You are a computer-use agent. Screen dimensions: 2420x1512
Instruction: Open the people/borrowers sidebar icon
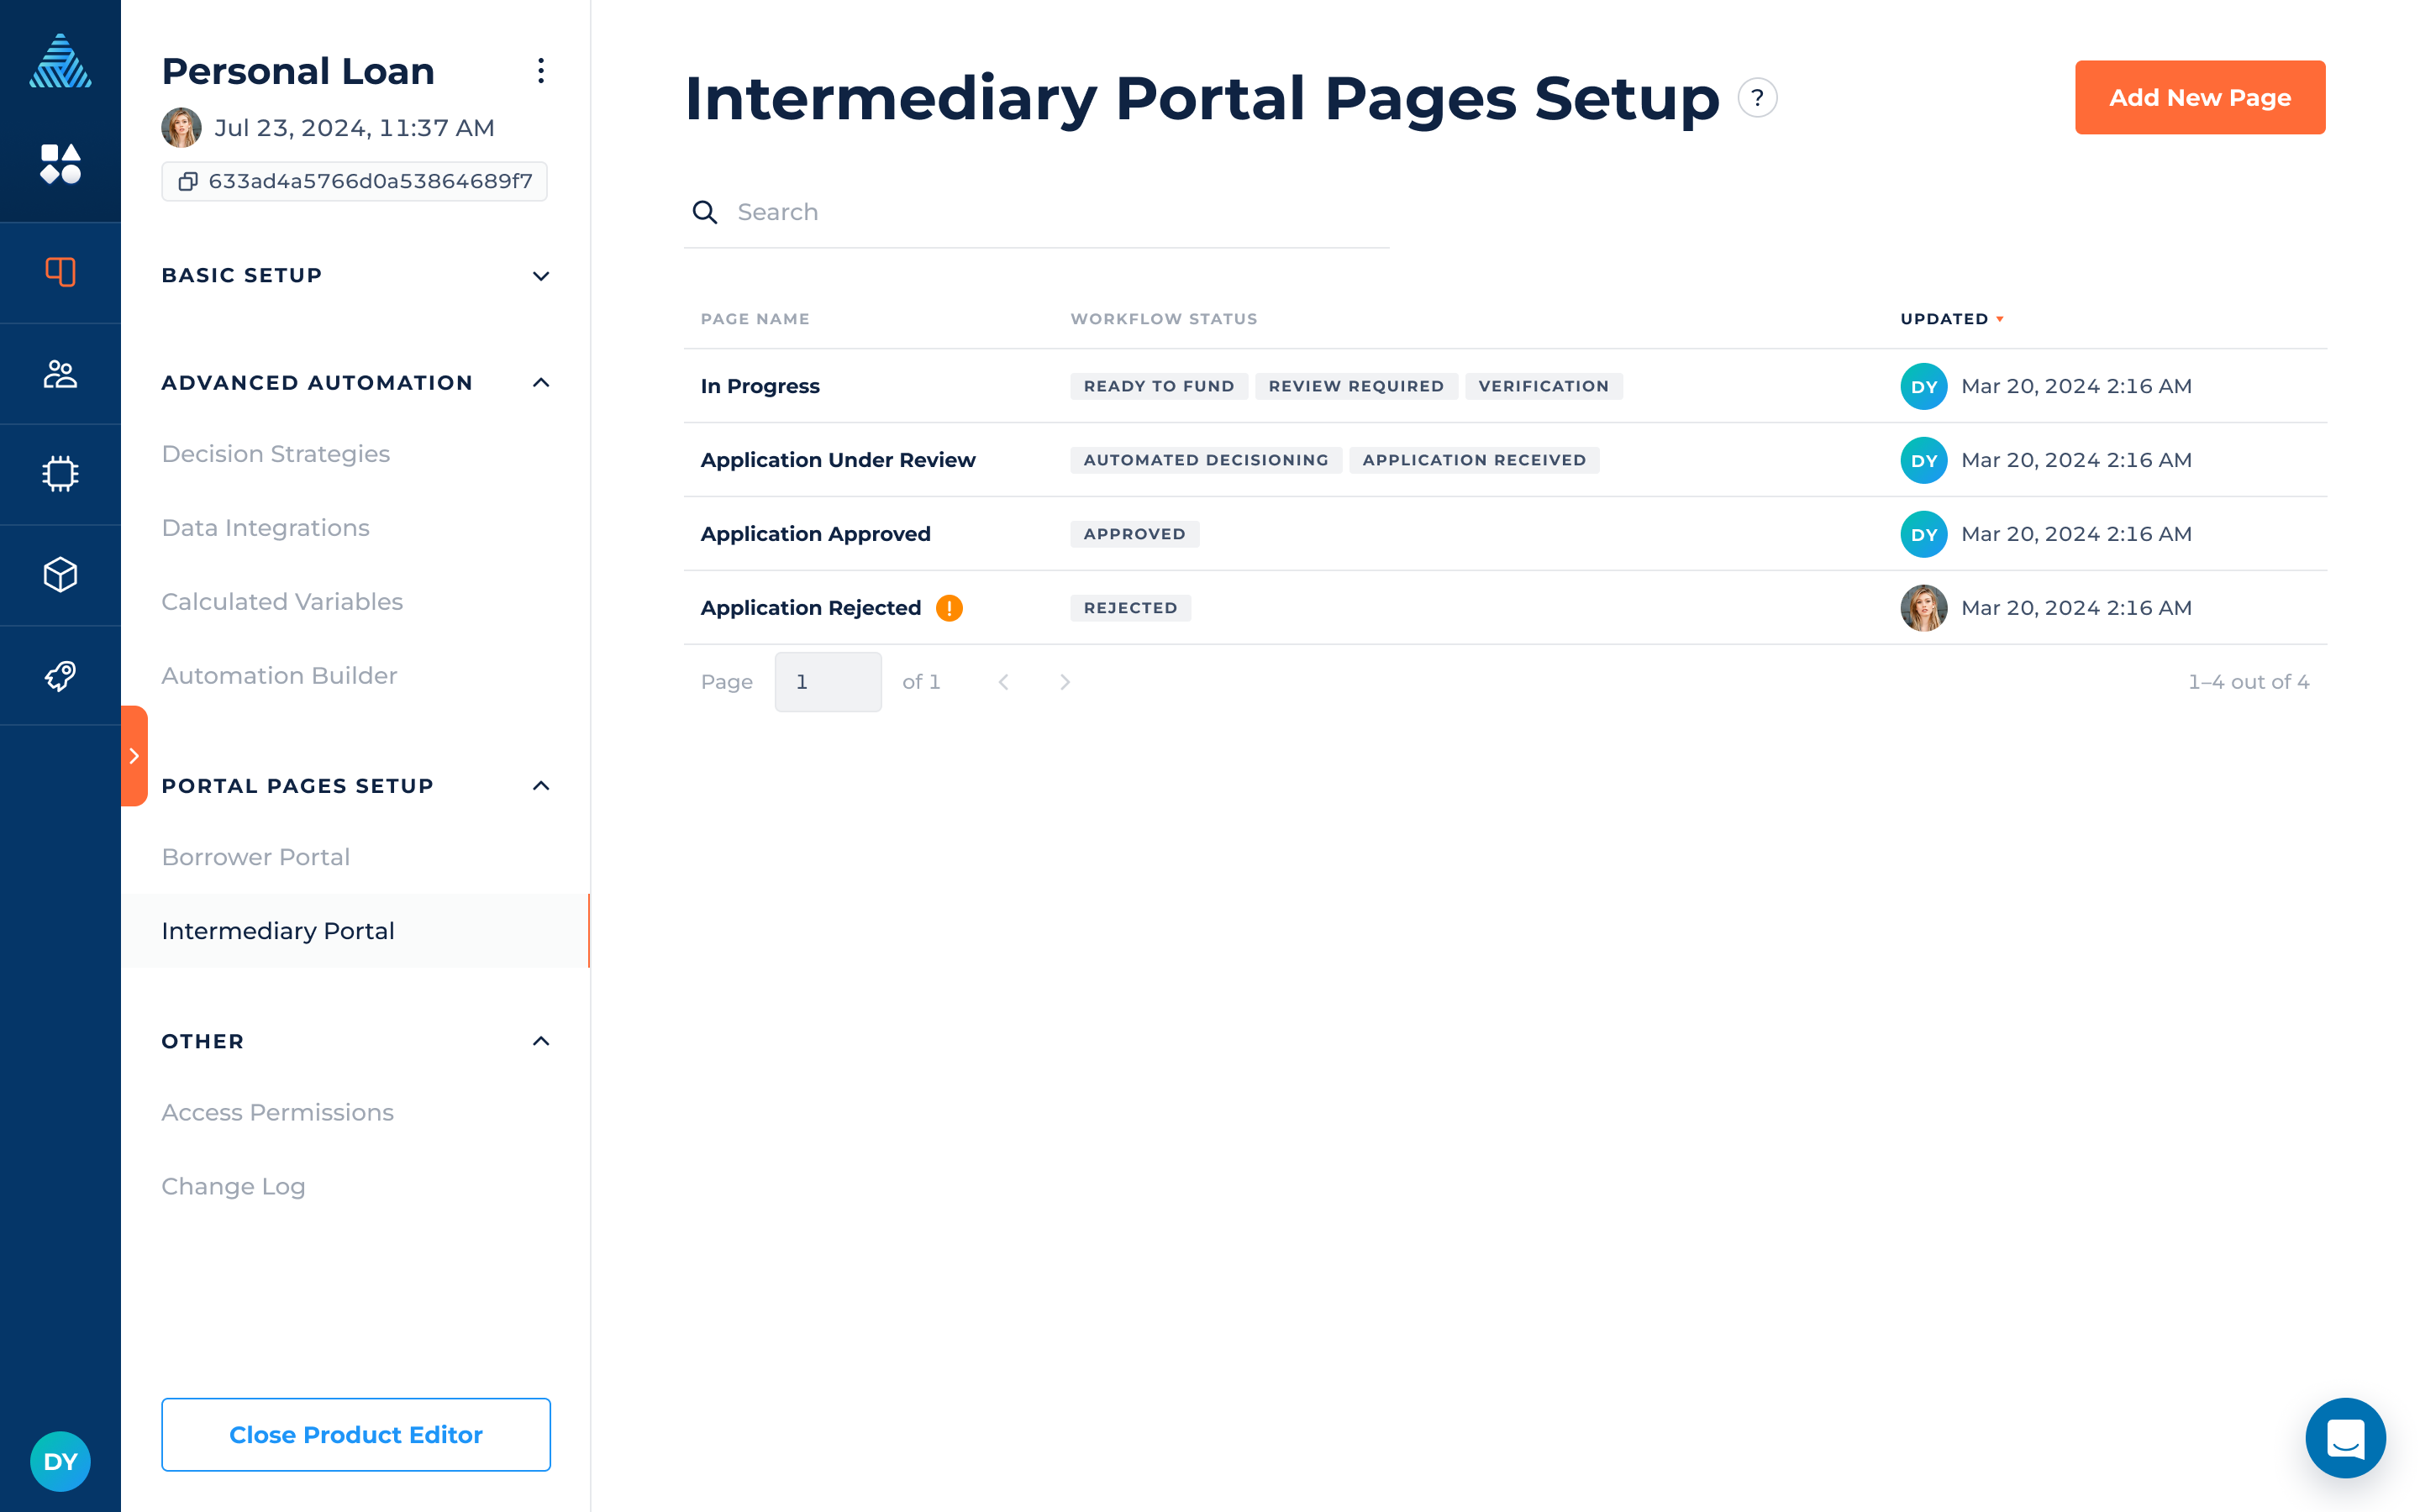pyautogui.click(x=60, y=374)
